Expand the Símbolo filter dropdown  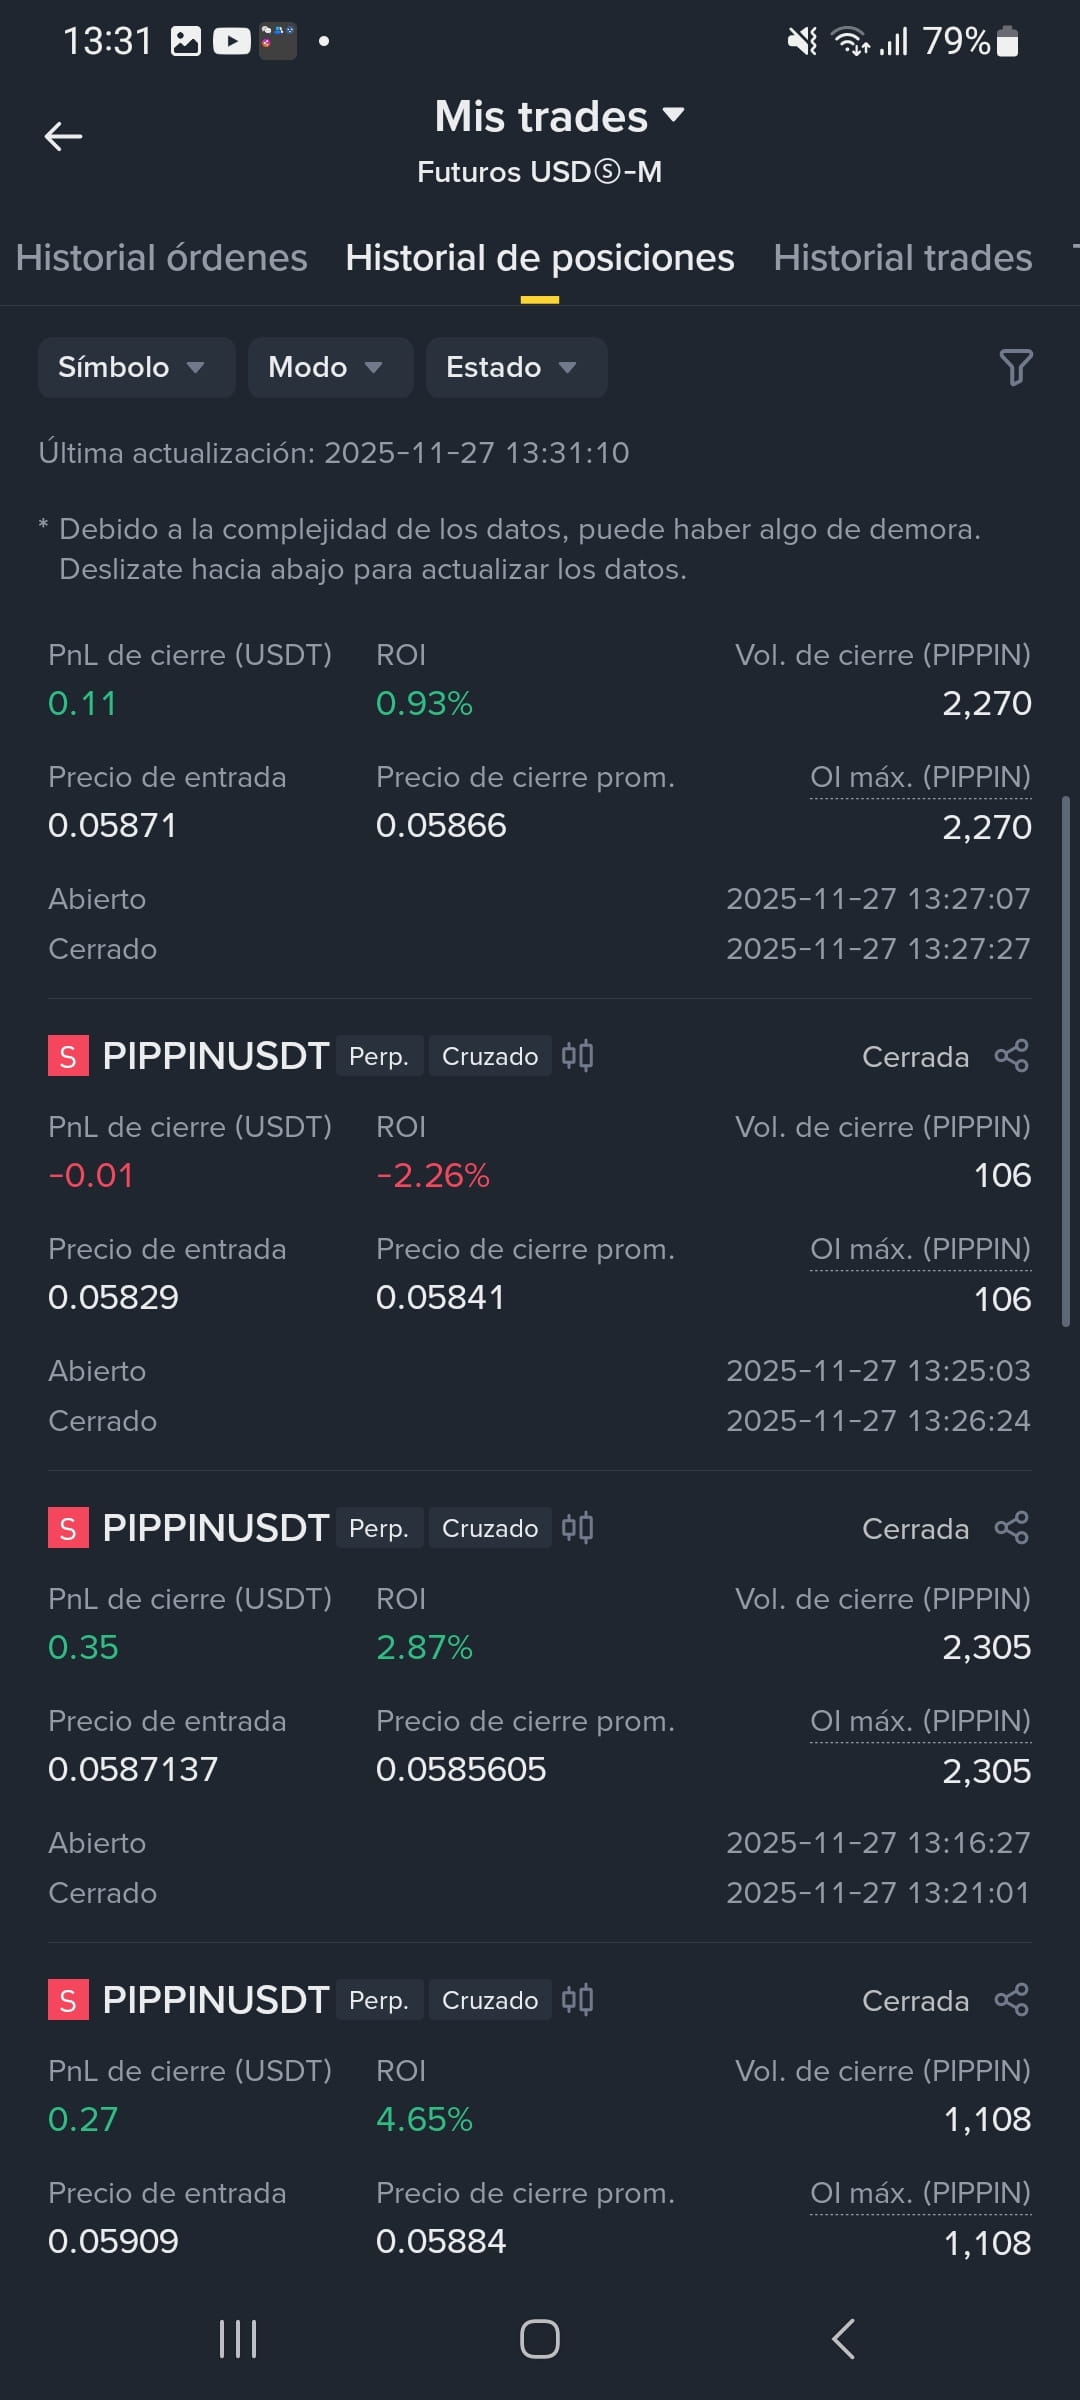pyautogui.click(x=137, y=367)
